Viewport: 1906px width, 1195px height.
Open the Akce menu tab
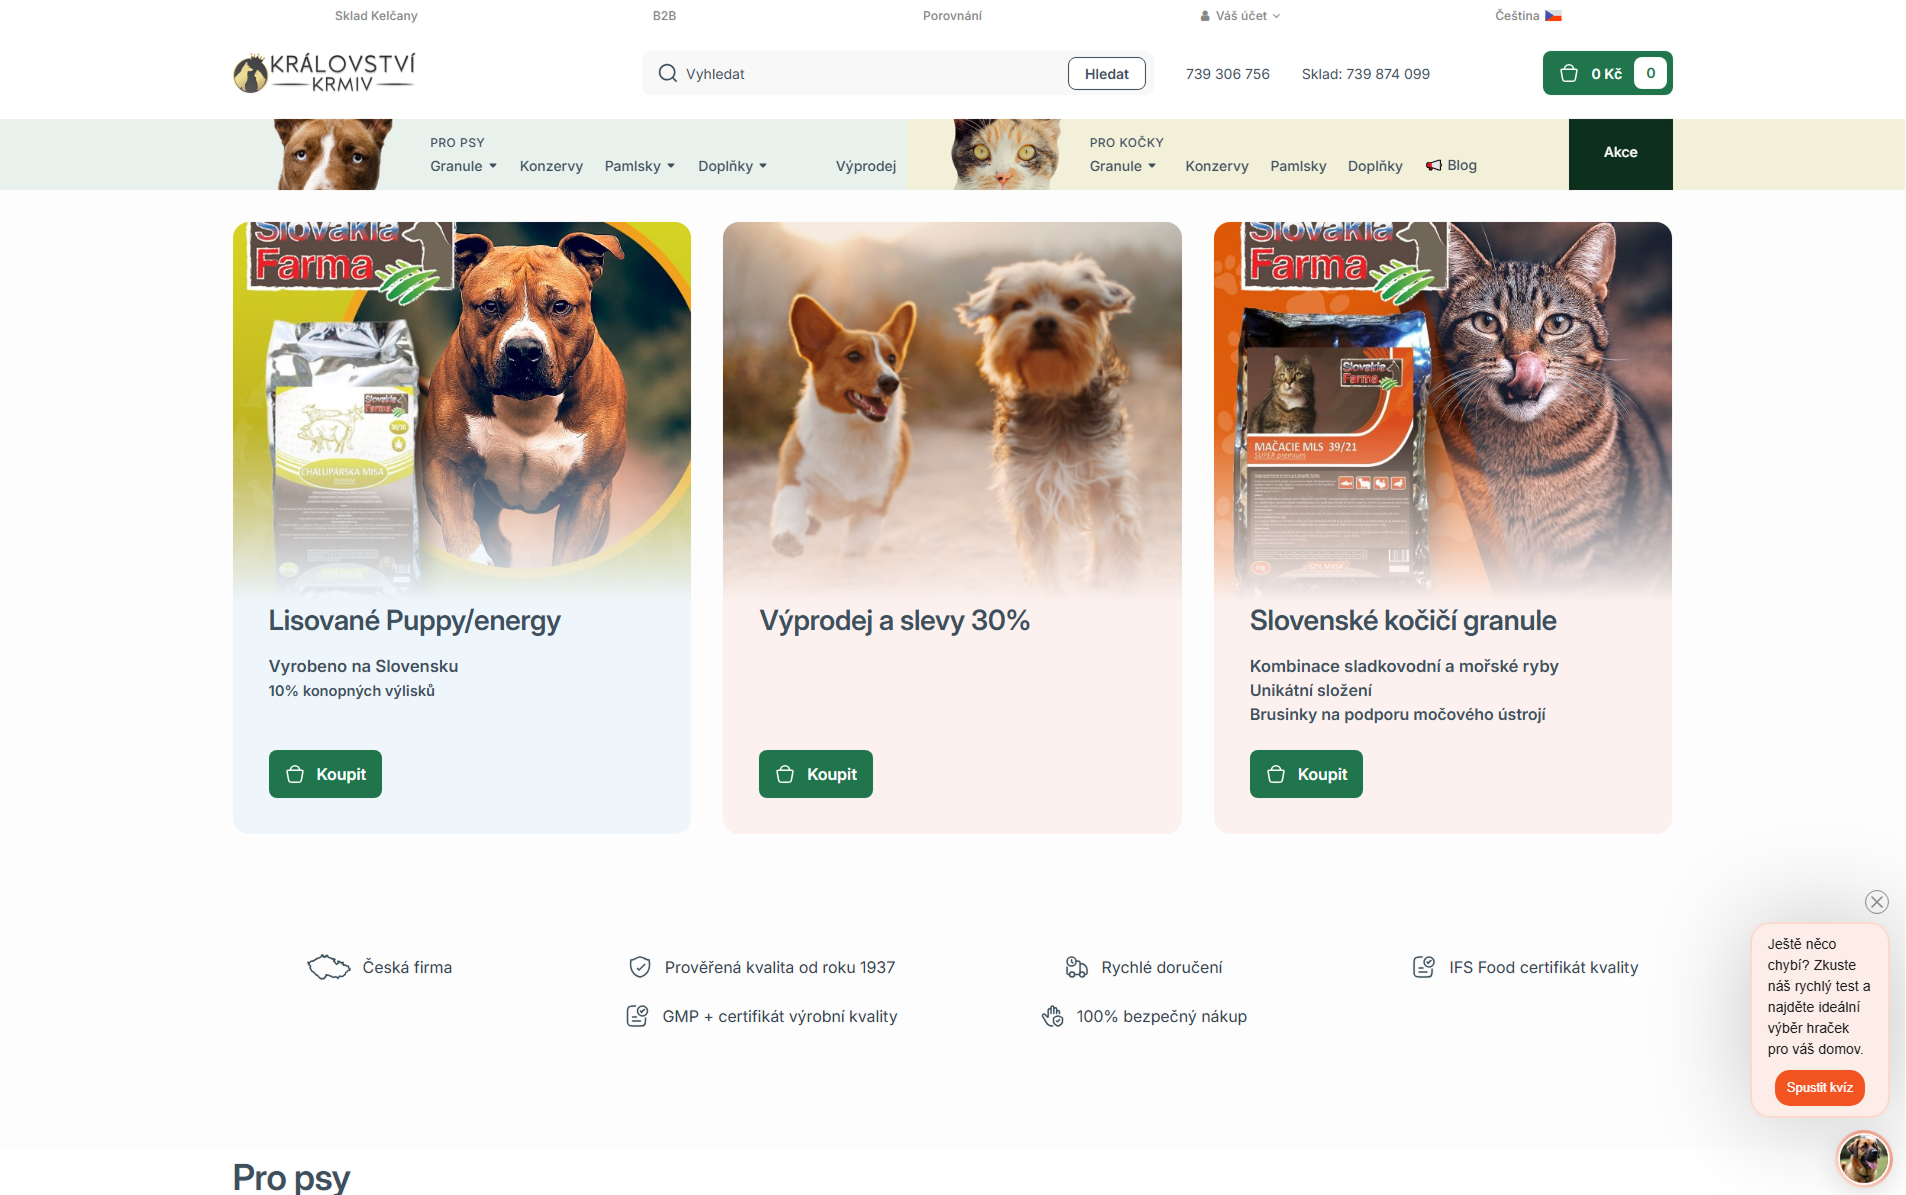(1620, 153)
